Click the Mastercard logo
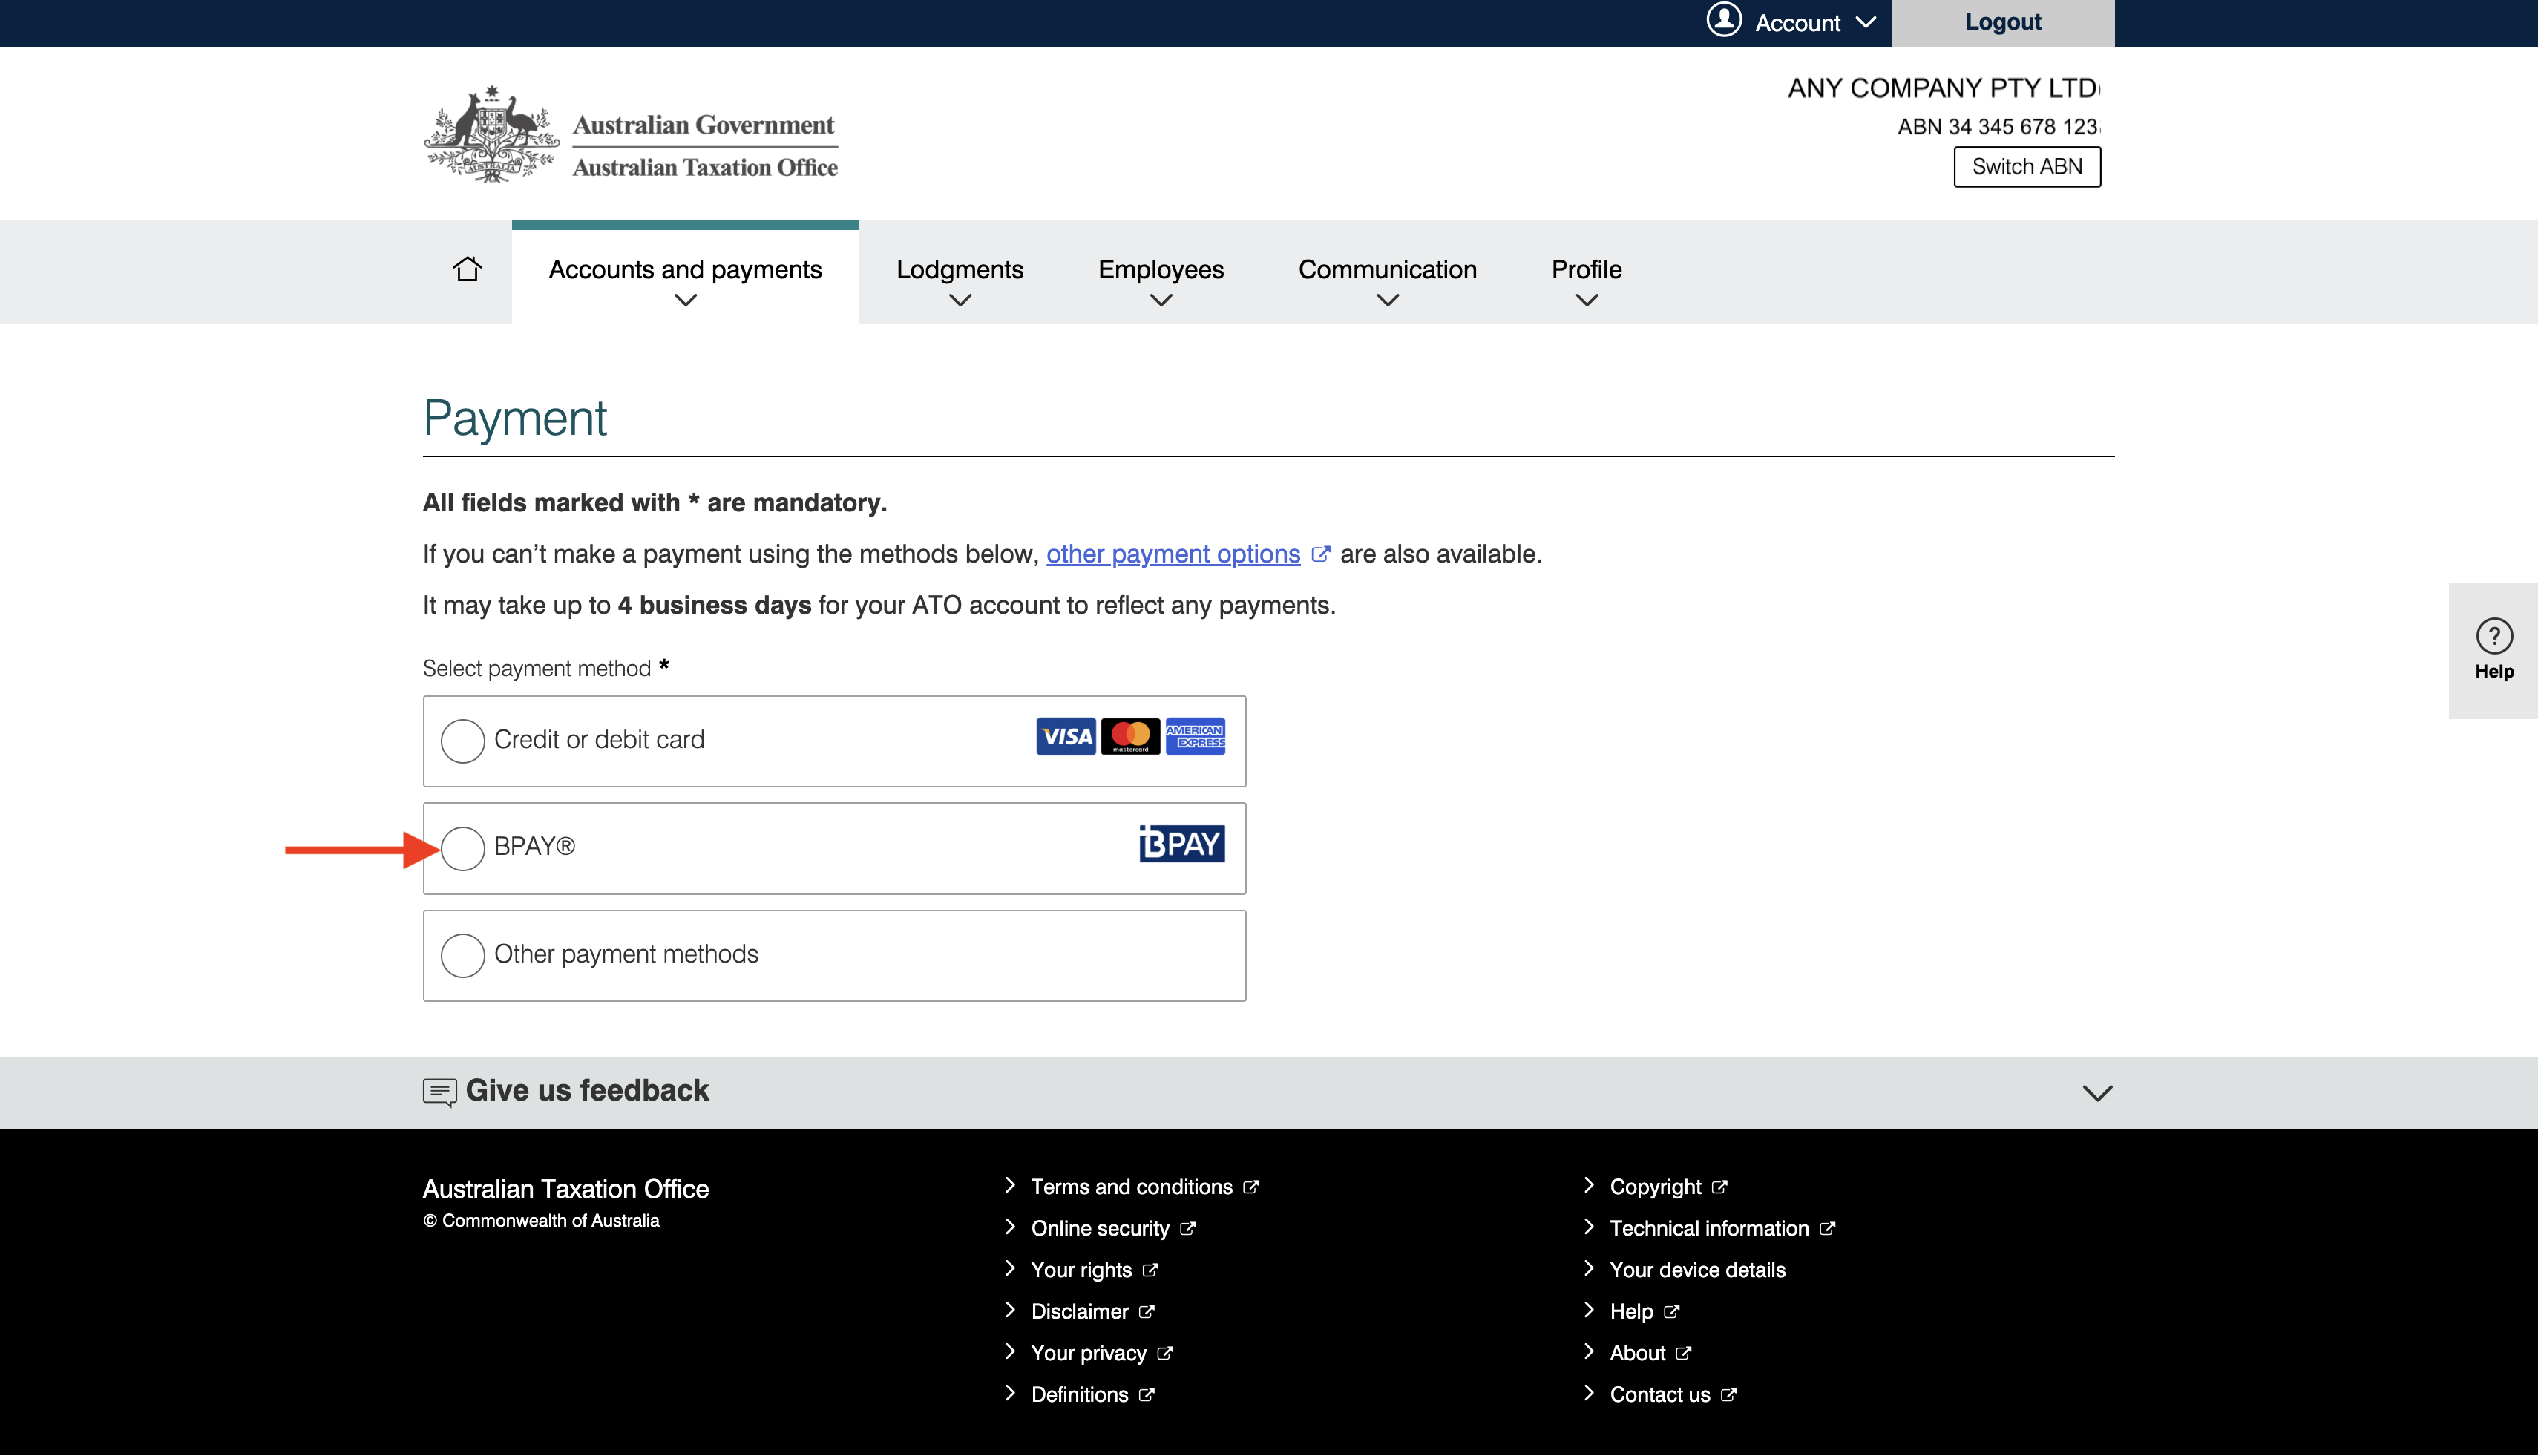 point(1130,737)
